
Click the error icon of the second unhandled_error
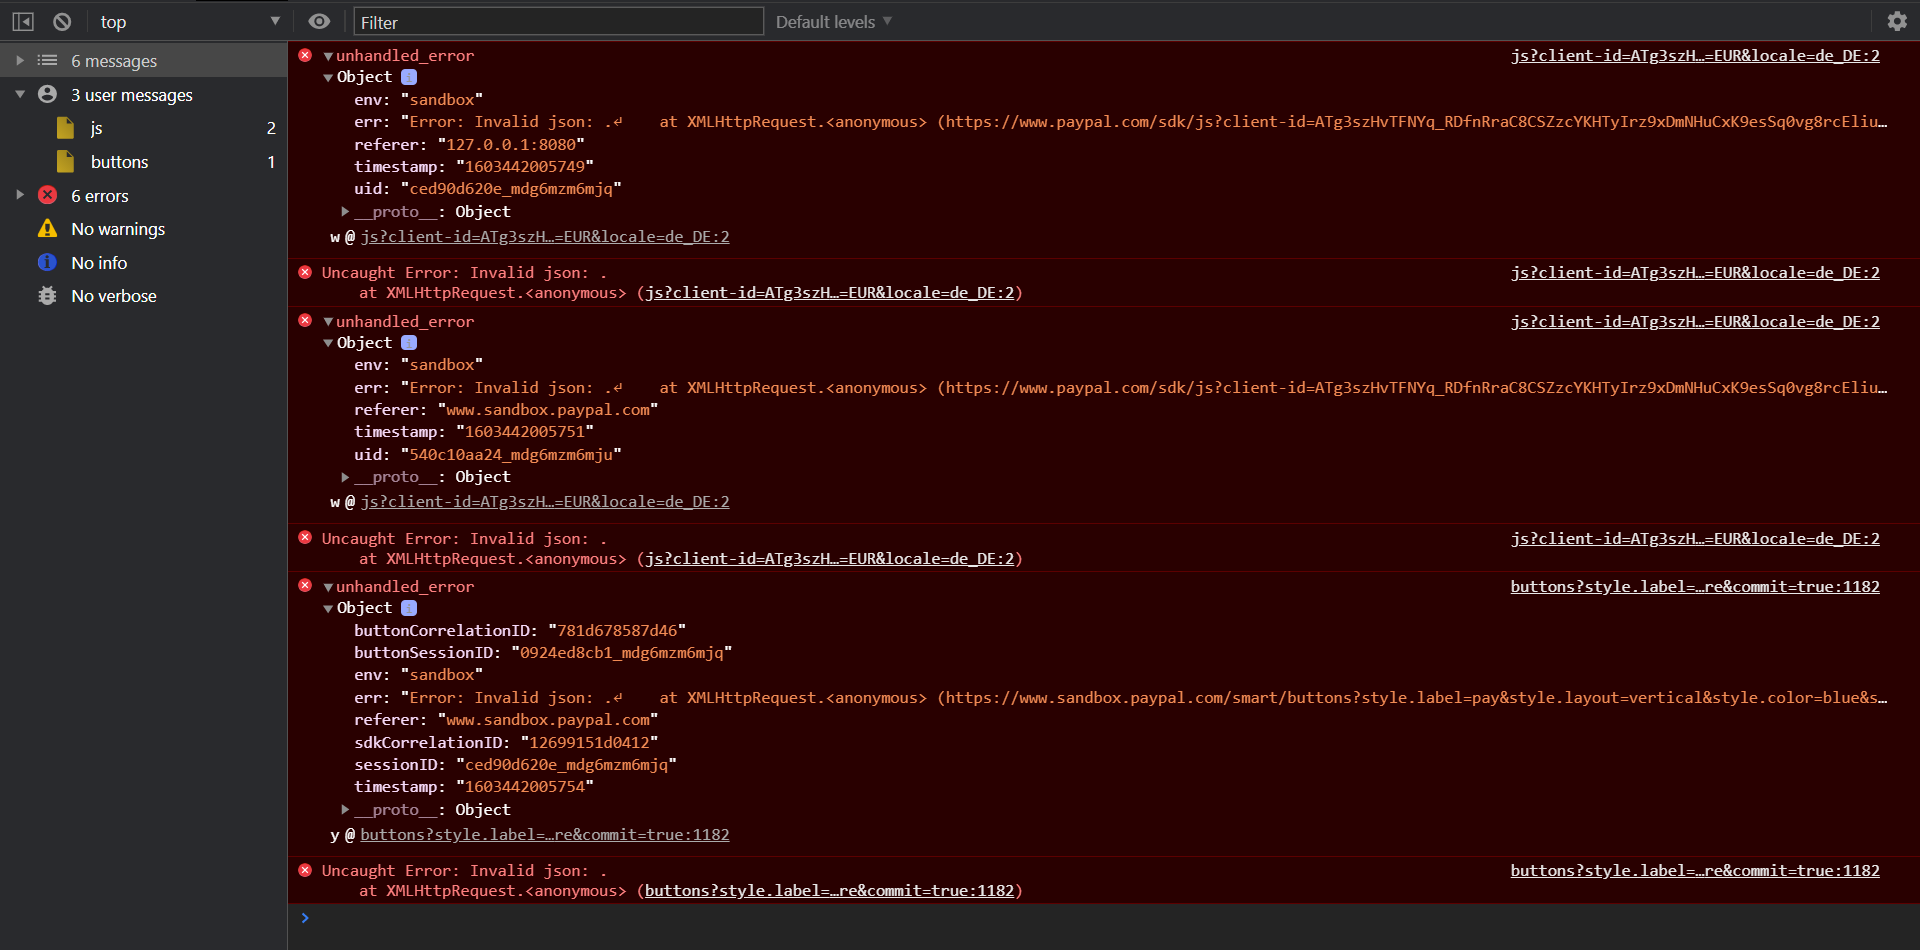[x=305, y=321]
